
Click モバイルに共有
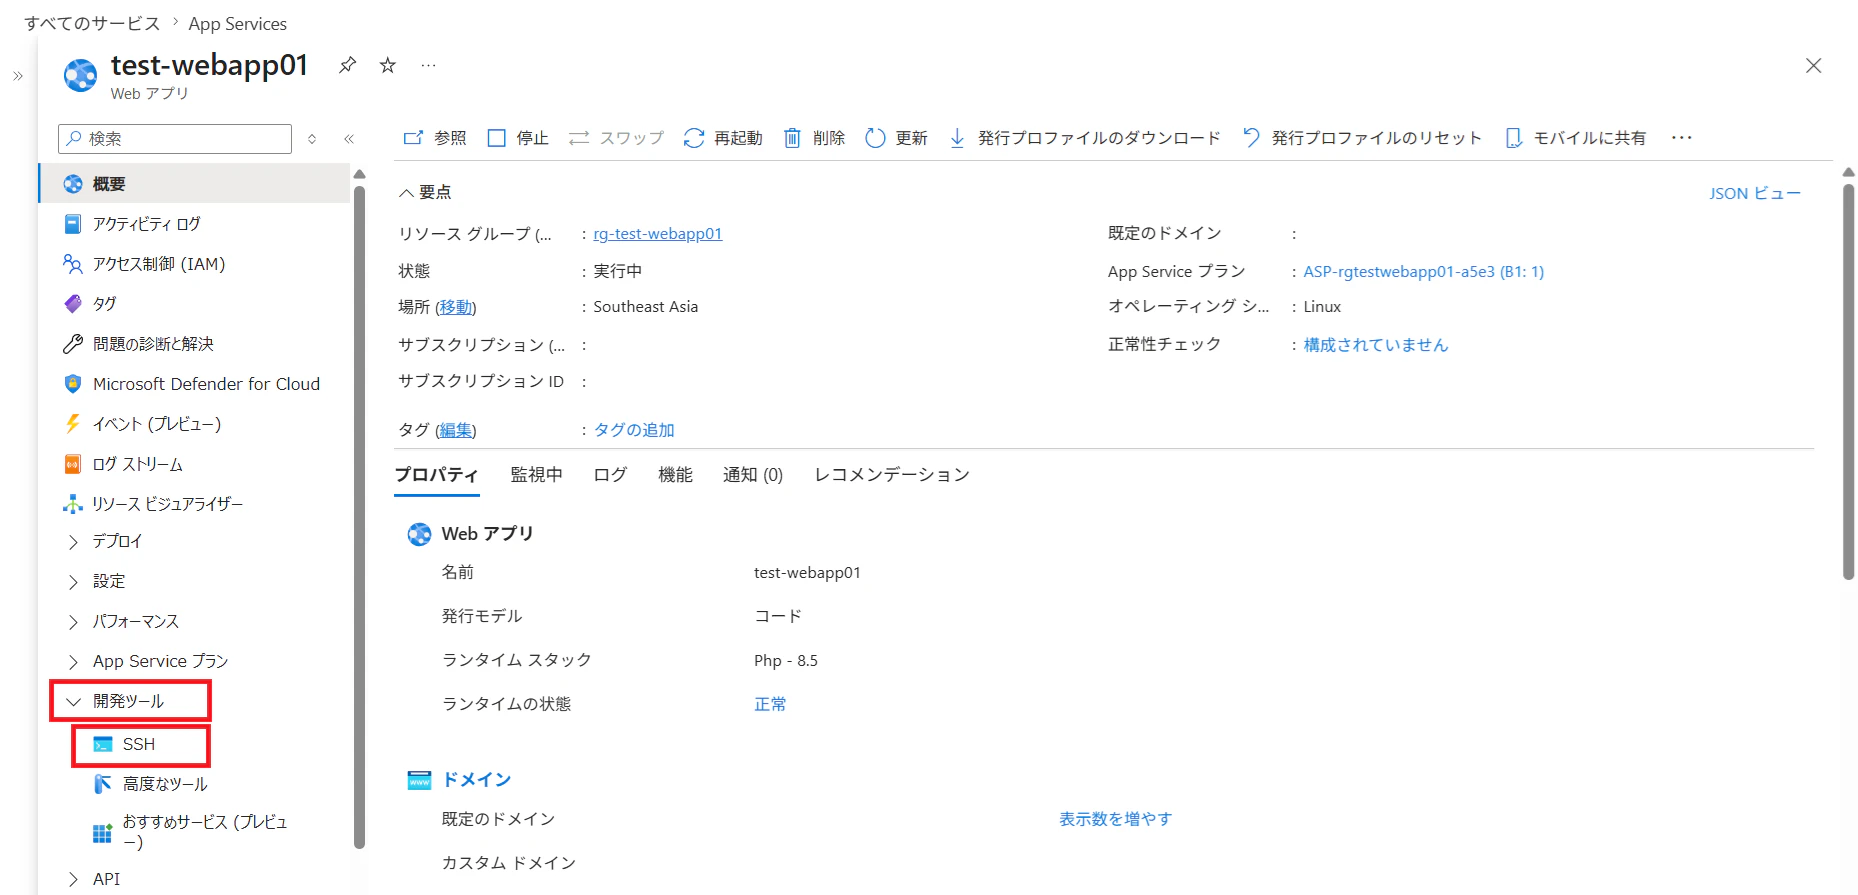pyautogui.click(x=1576, y=138)
